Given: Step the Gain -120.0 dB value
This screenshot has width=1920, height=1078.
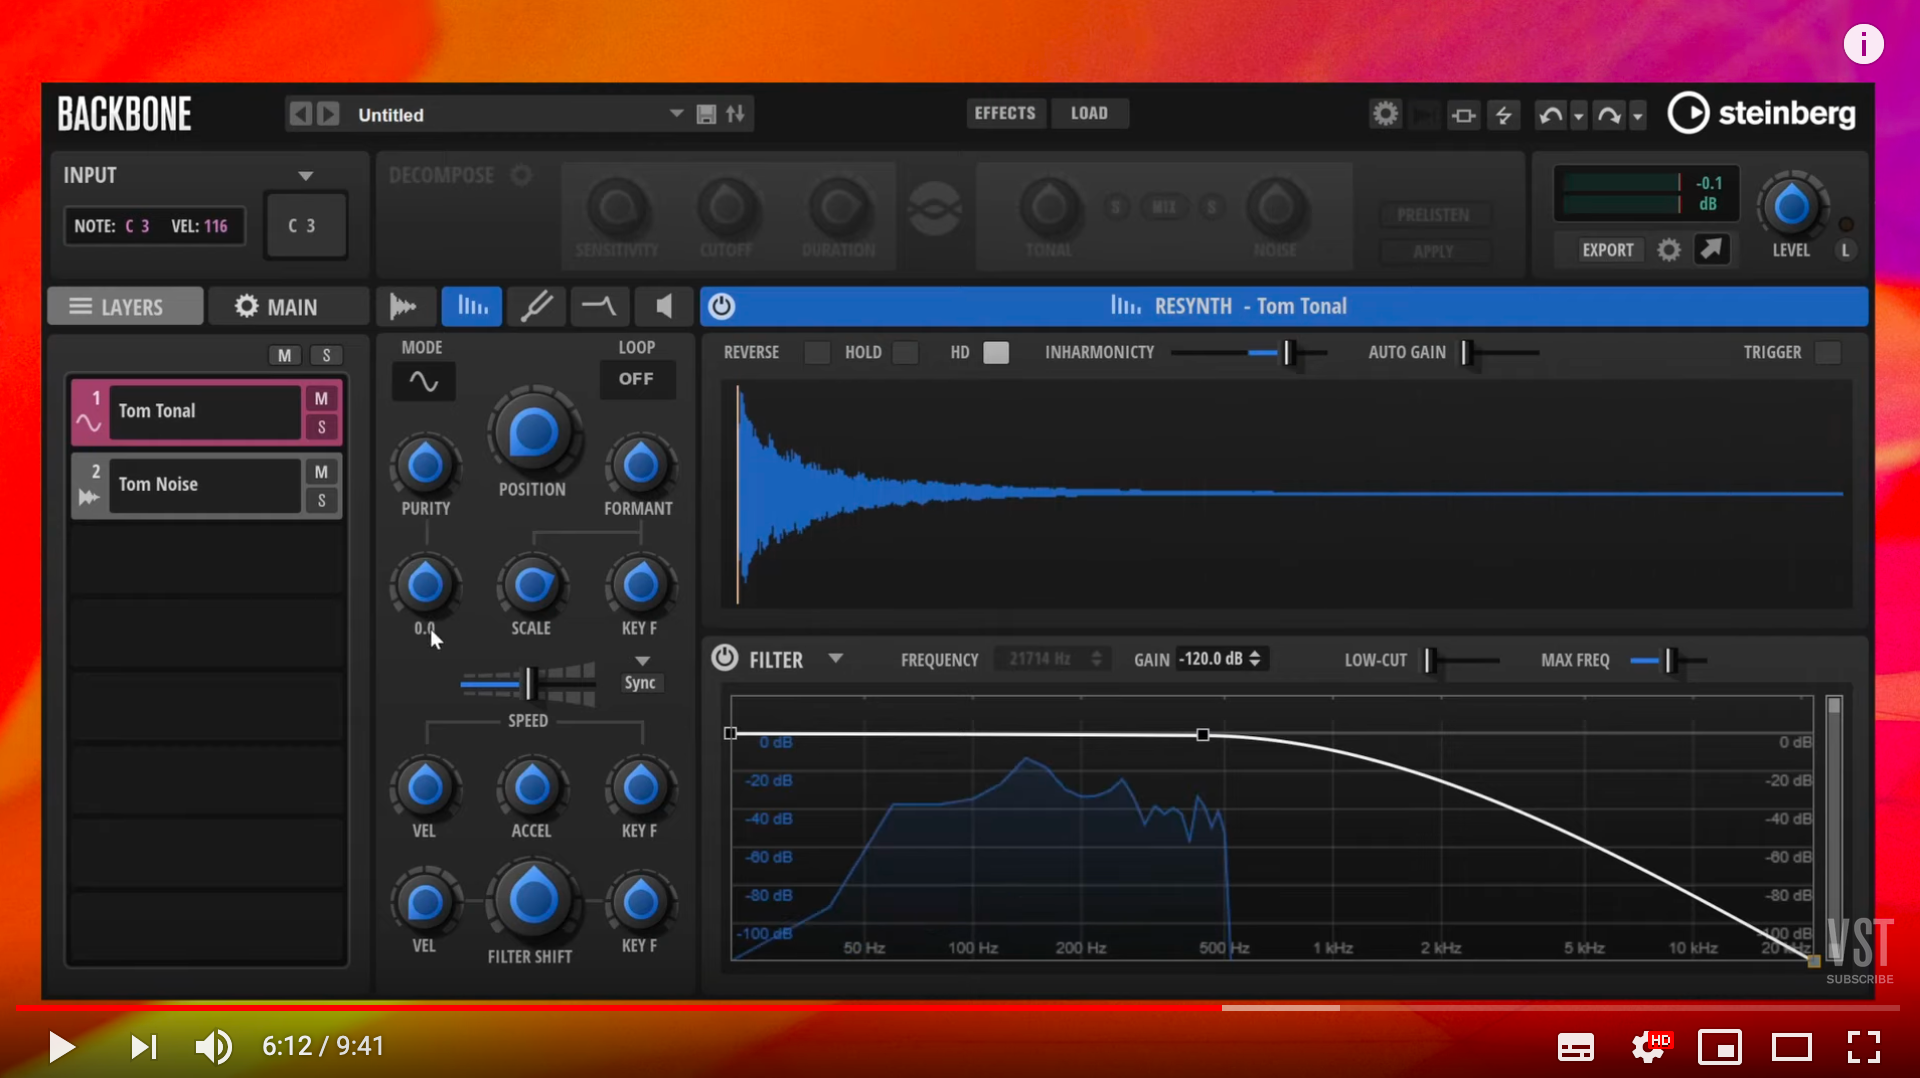Looking at the screenshot, I should pos(1255,658).
